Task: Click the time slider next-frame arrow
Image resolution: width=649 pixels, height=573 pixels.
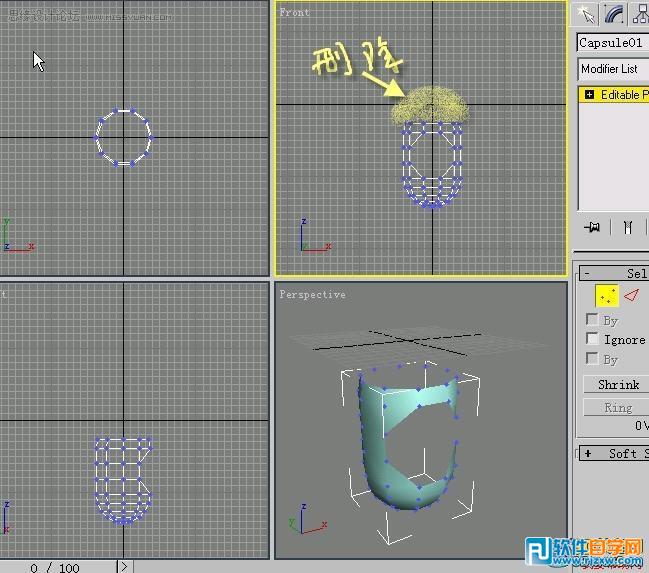Action: click(x=124, y=567)
